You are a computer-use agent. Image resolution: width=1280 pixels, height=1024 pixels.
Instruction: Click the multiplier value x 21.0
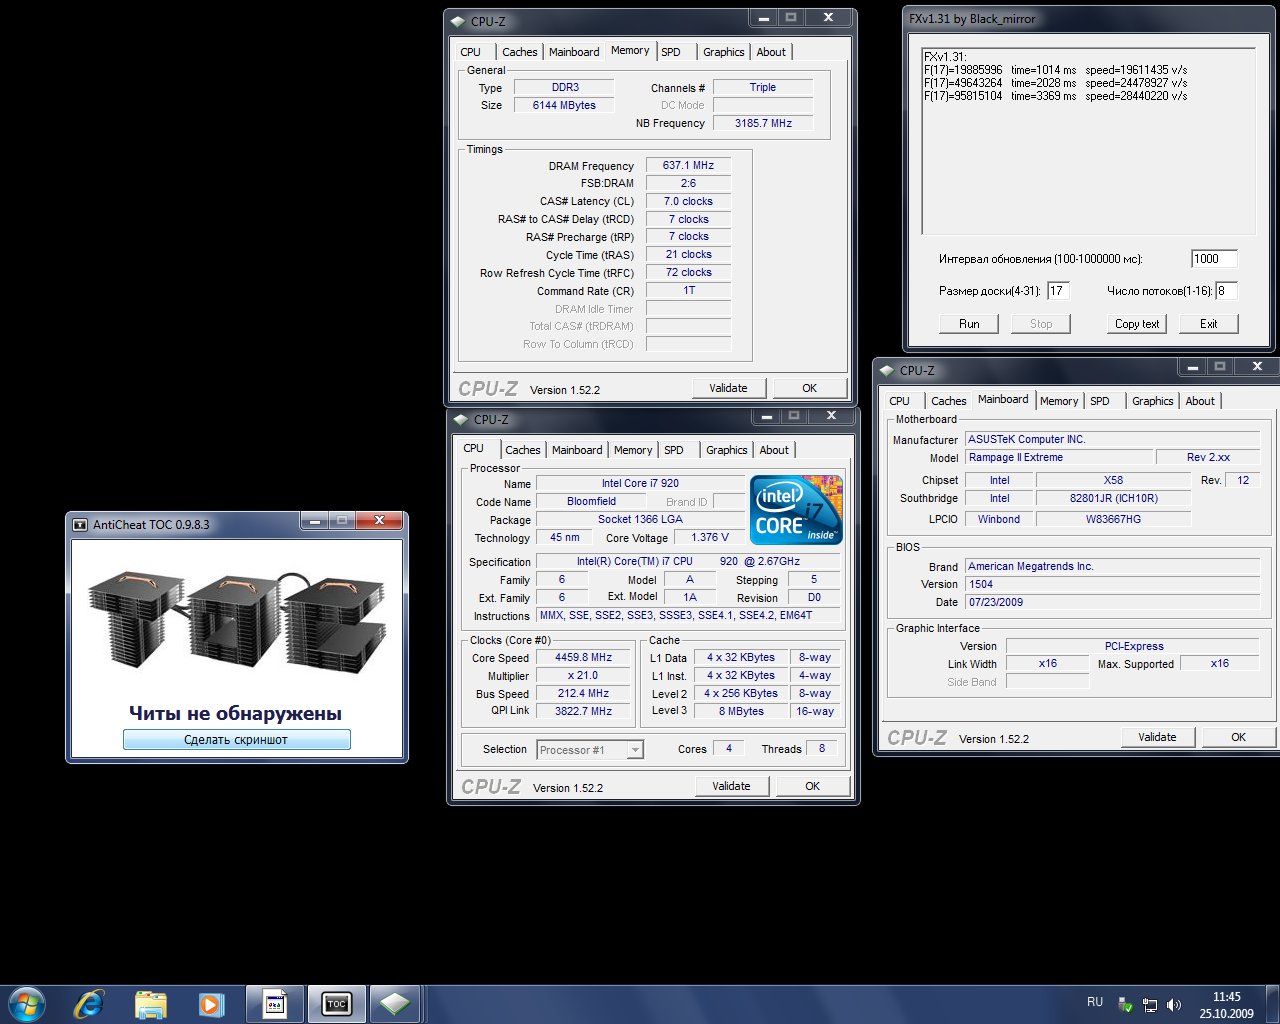click(x=584, y=676)
